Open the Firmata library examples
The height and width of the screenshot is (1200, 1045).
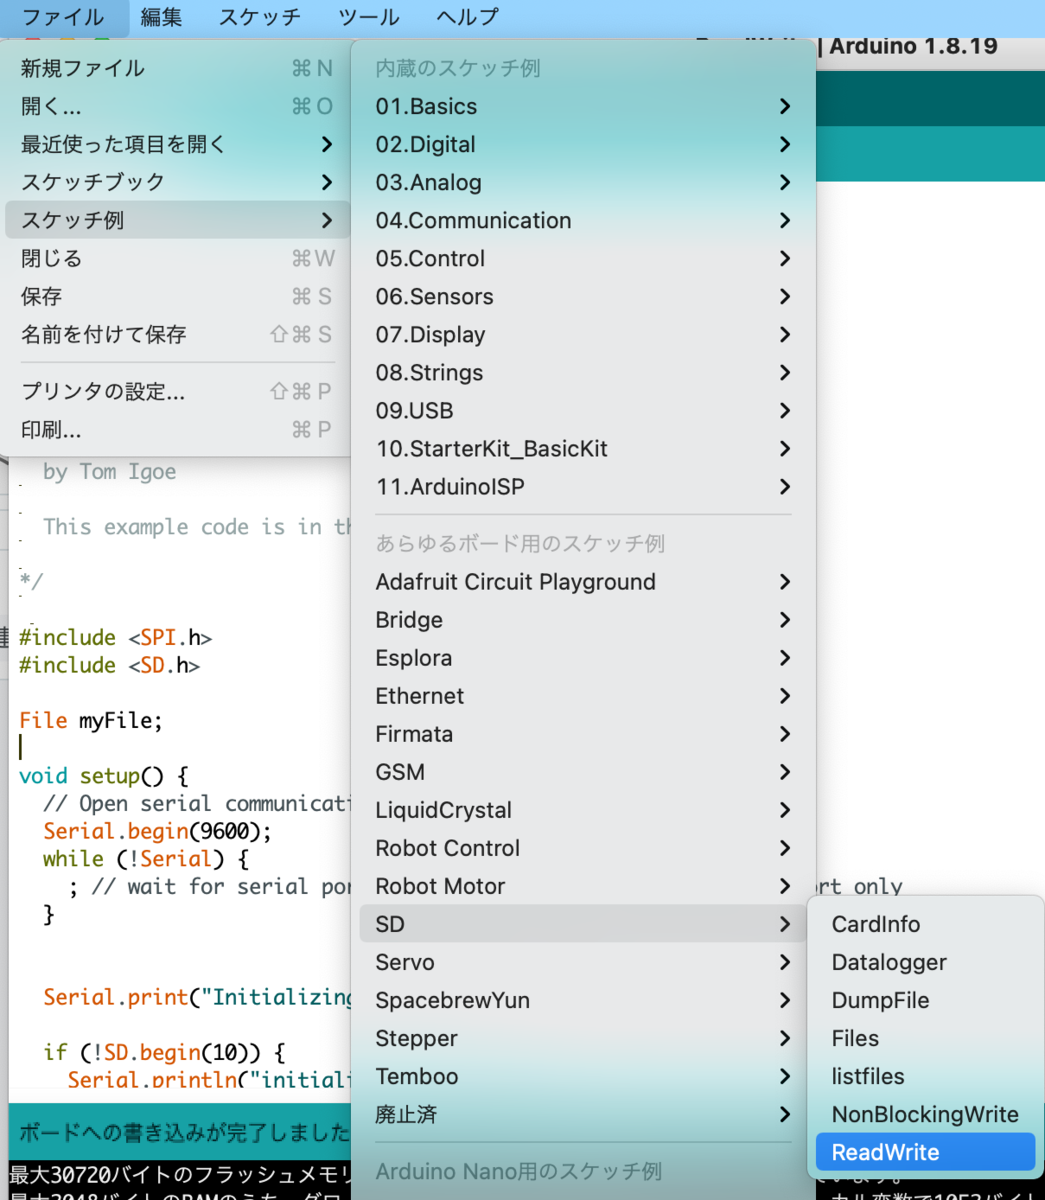coord(583,734)
